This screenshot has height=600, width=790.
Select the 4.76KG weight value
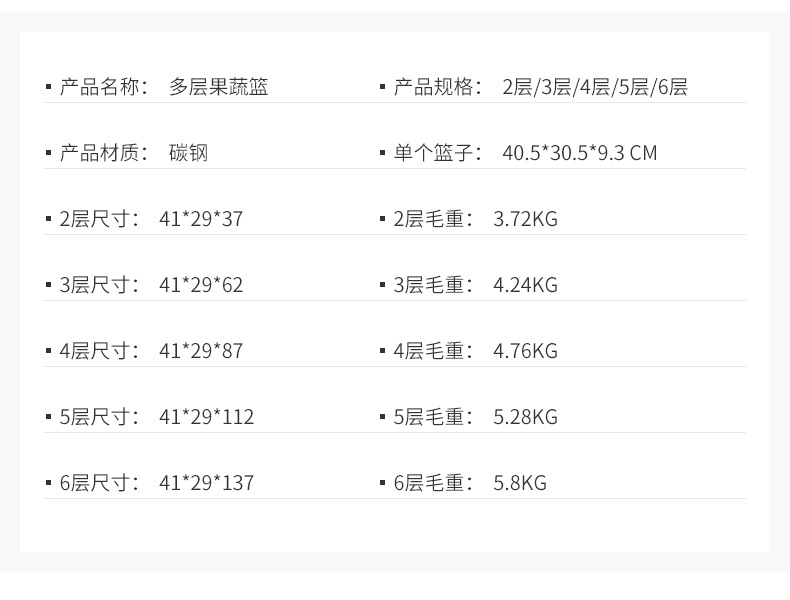click(x=525, y=351)
